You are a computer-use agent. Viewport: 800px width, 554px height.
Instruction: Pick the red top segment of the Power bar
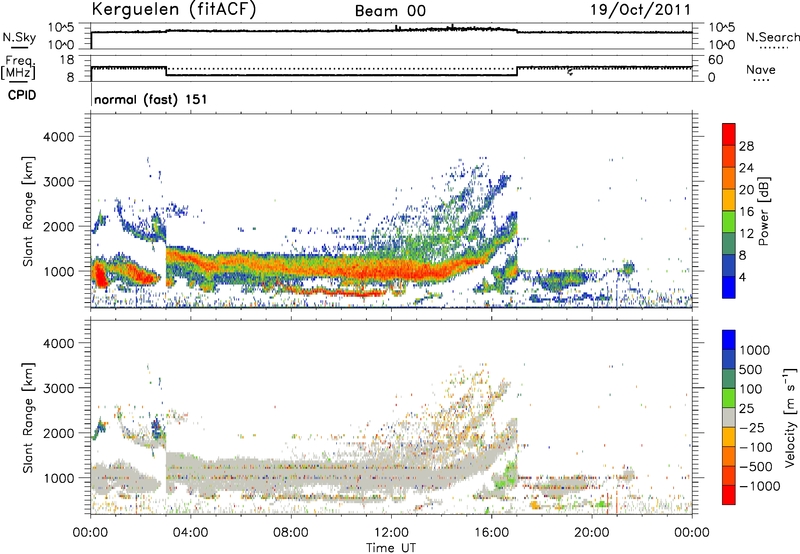pos(729,135)
